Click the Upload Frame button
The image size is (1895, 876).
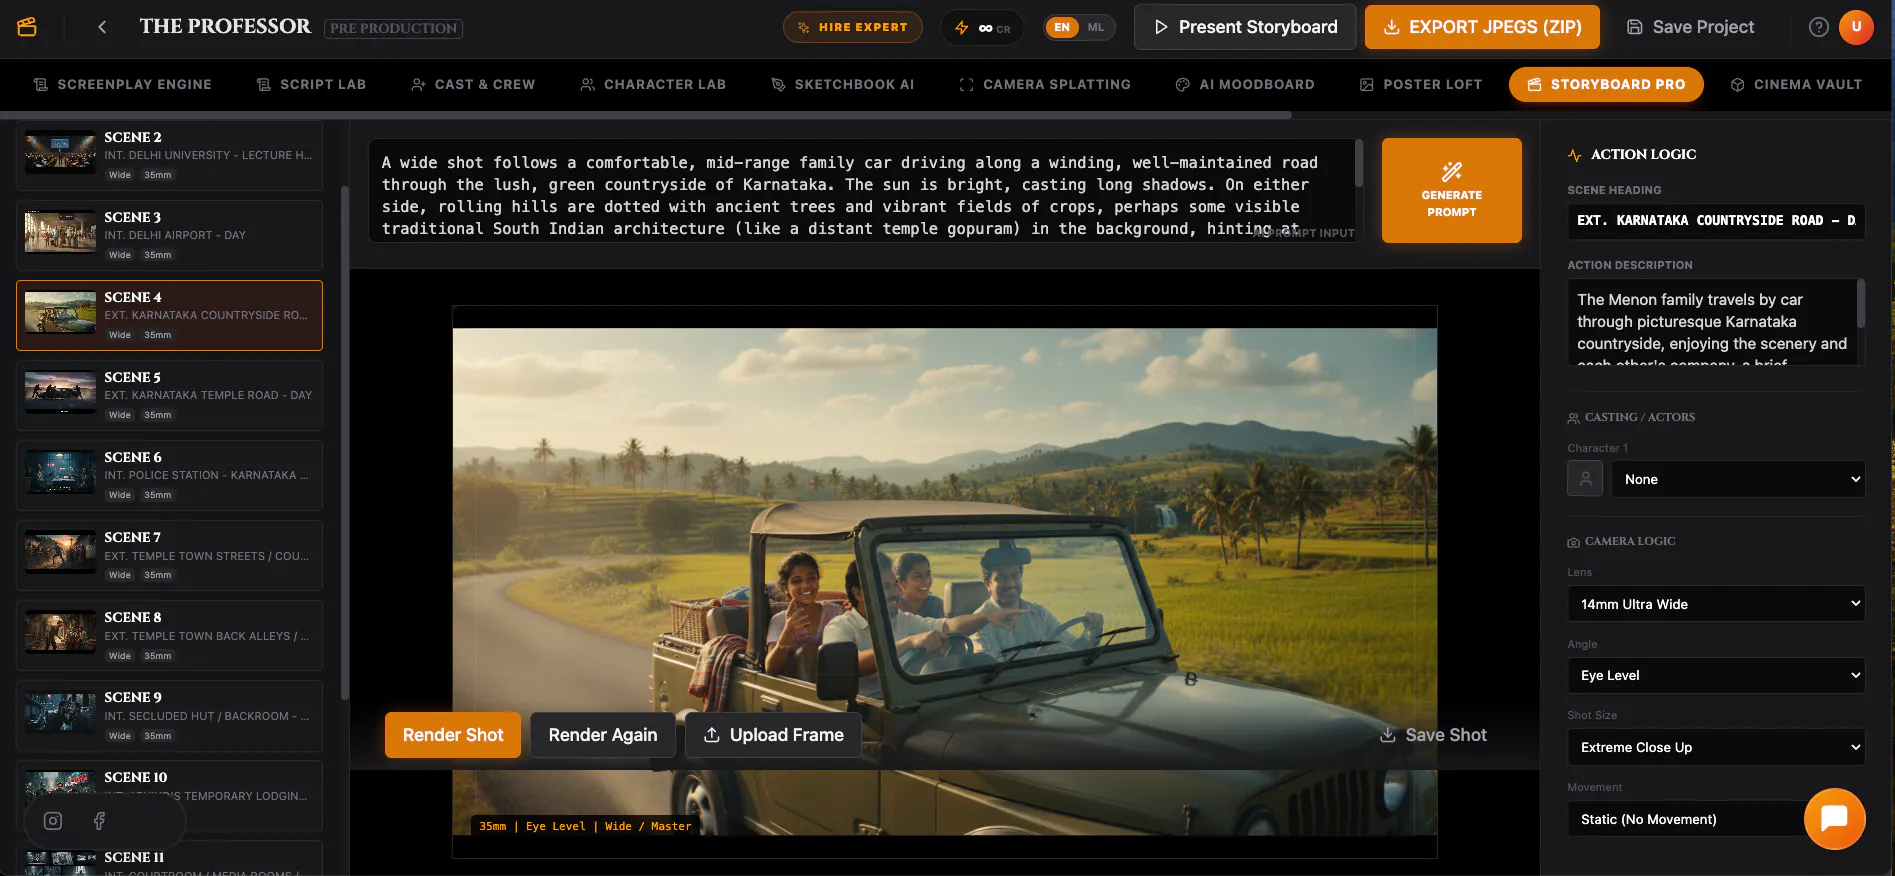[773, 735]
